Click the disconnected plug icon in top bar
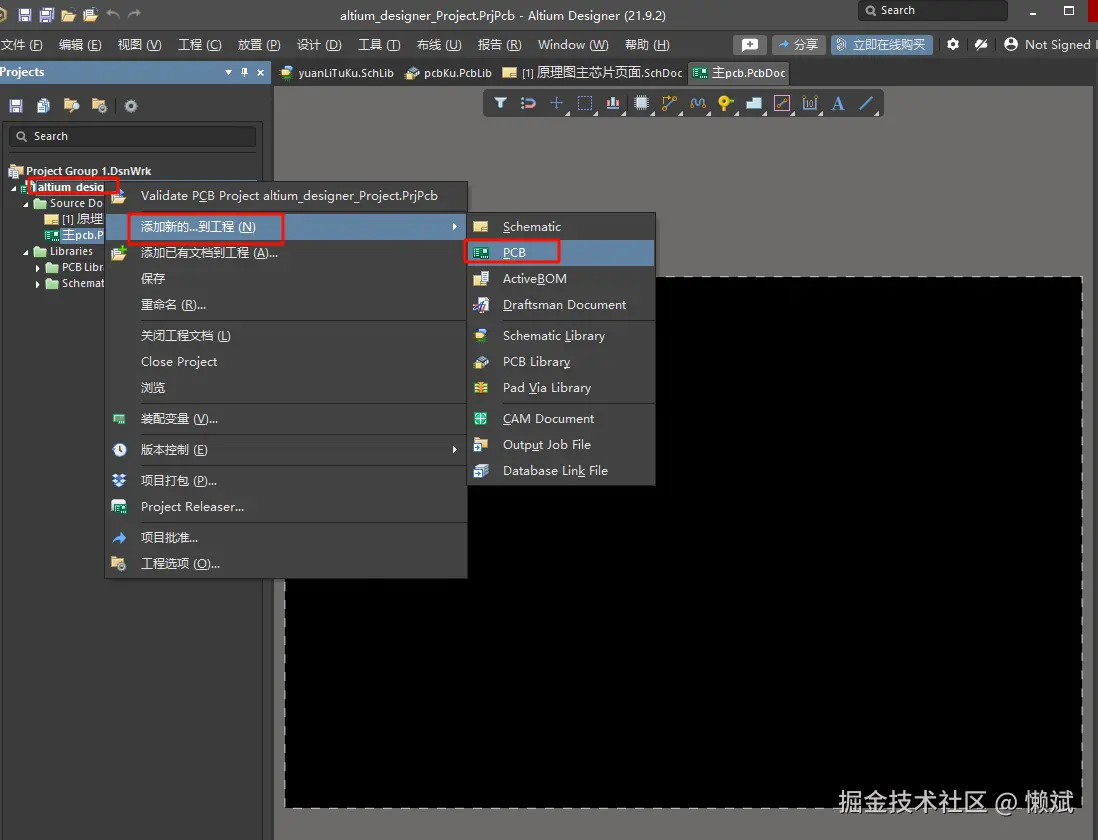This screenshot has width=1098, height=840. tap(981, 44)
